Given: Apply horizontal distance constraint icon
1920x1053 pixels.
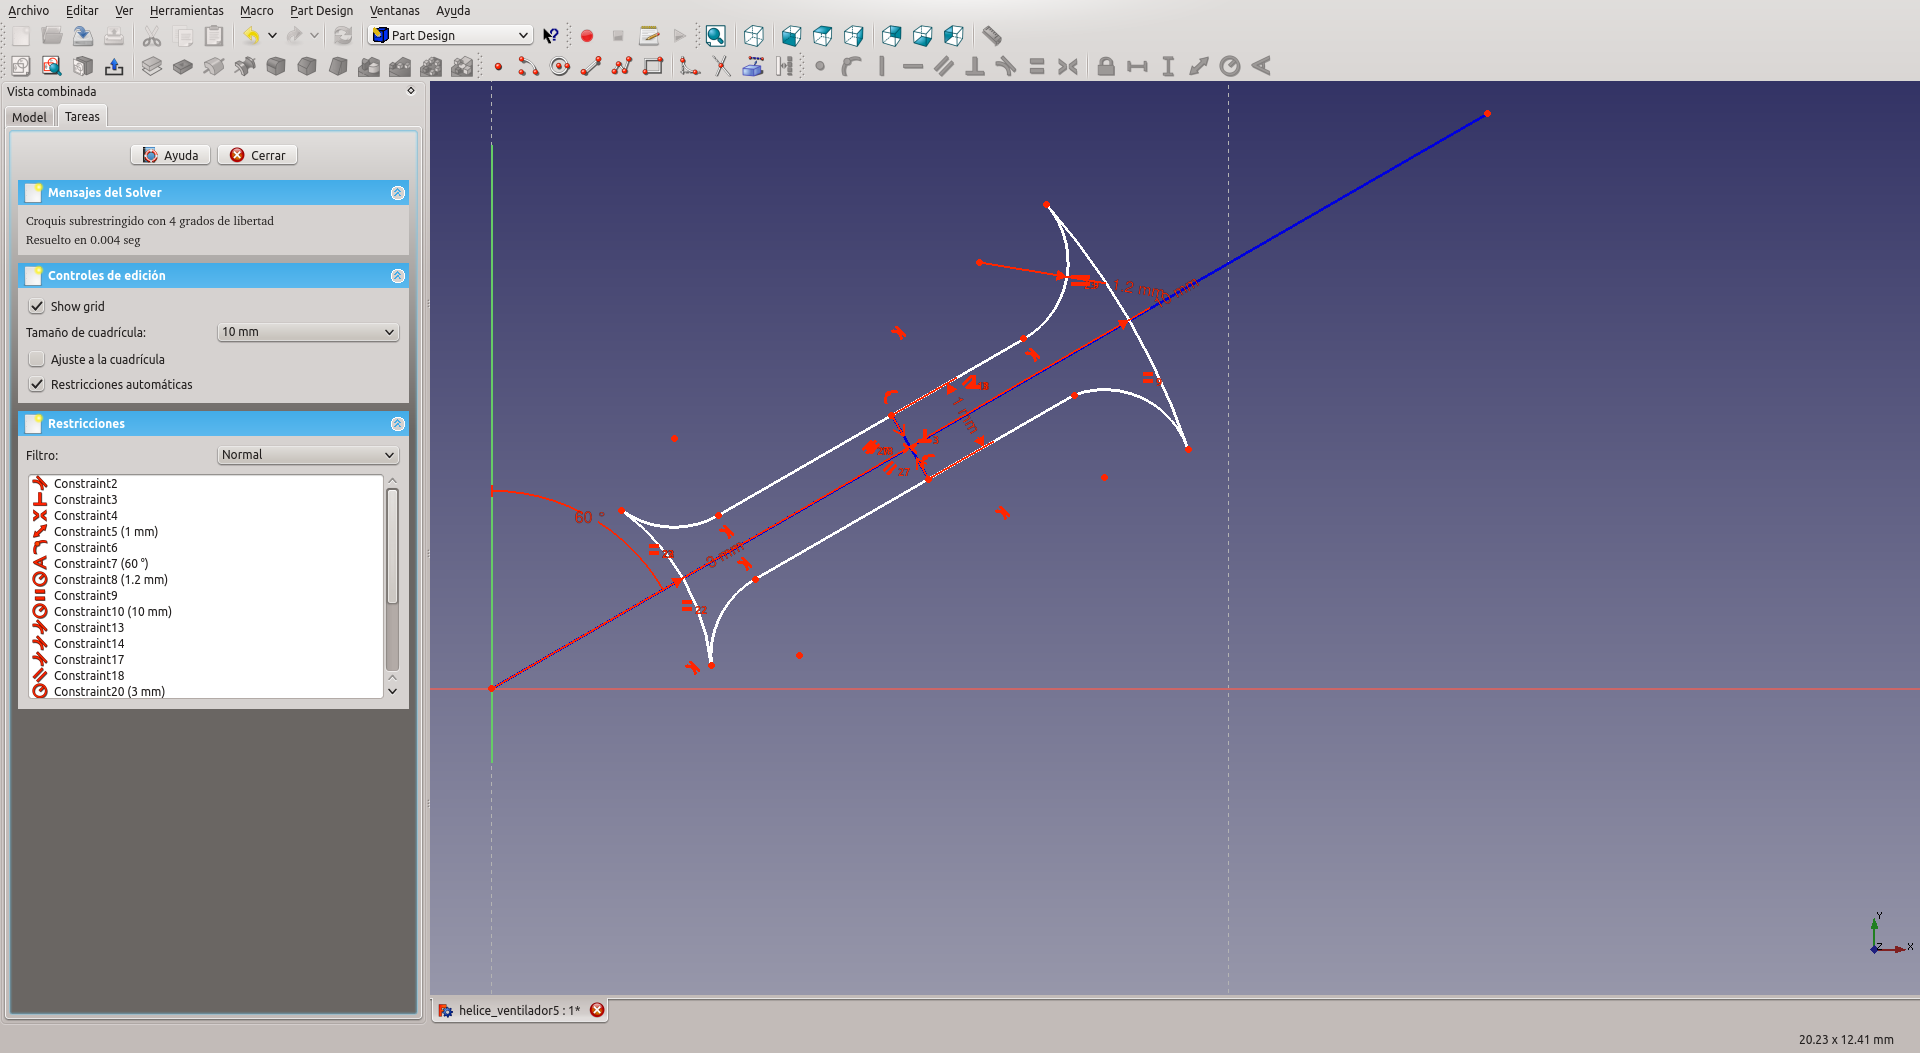Looking at the screenshot, I should (1137, 67).
